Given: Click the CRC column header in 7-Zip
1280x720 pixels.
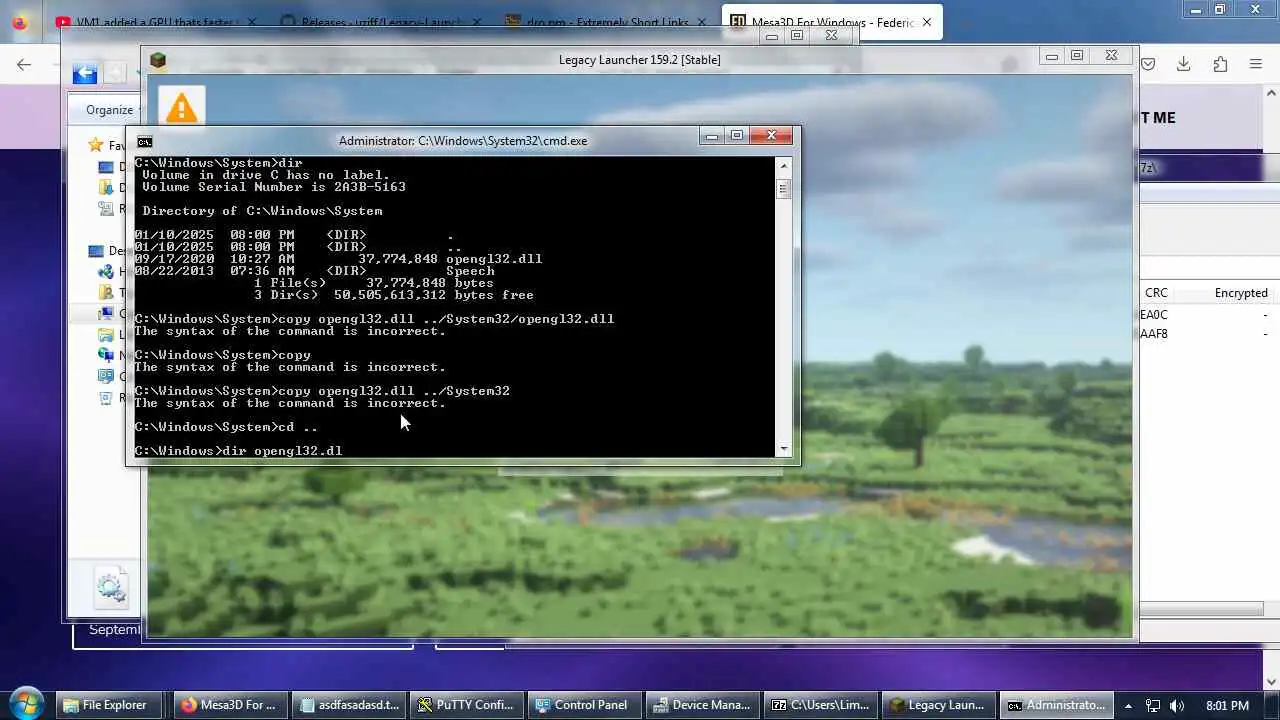Looking at the screenshot, I should pyautogui.click(x=1156, y=293).
